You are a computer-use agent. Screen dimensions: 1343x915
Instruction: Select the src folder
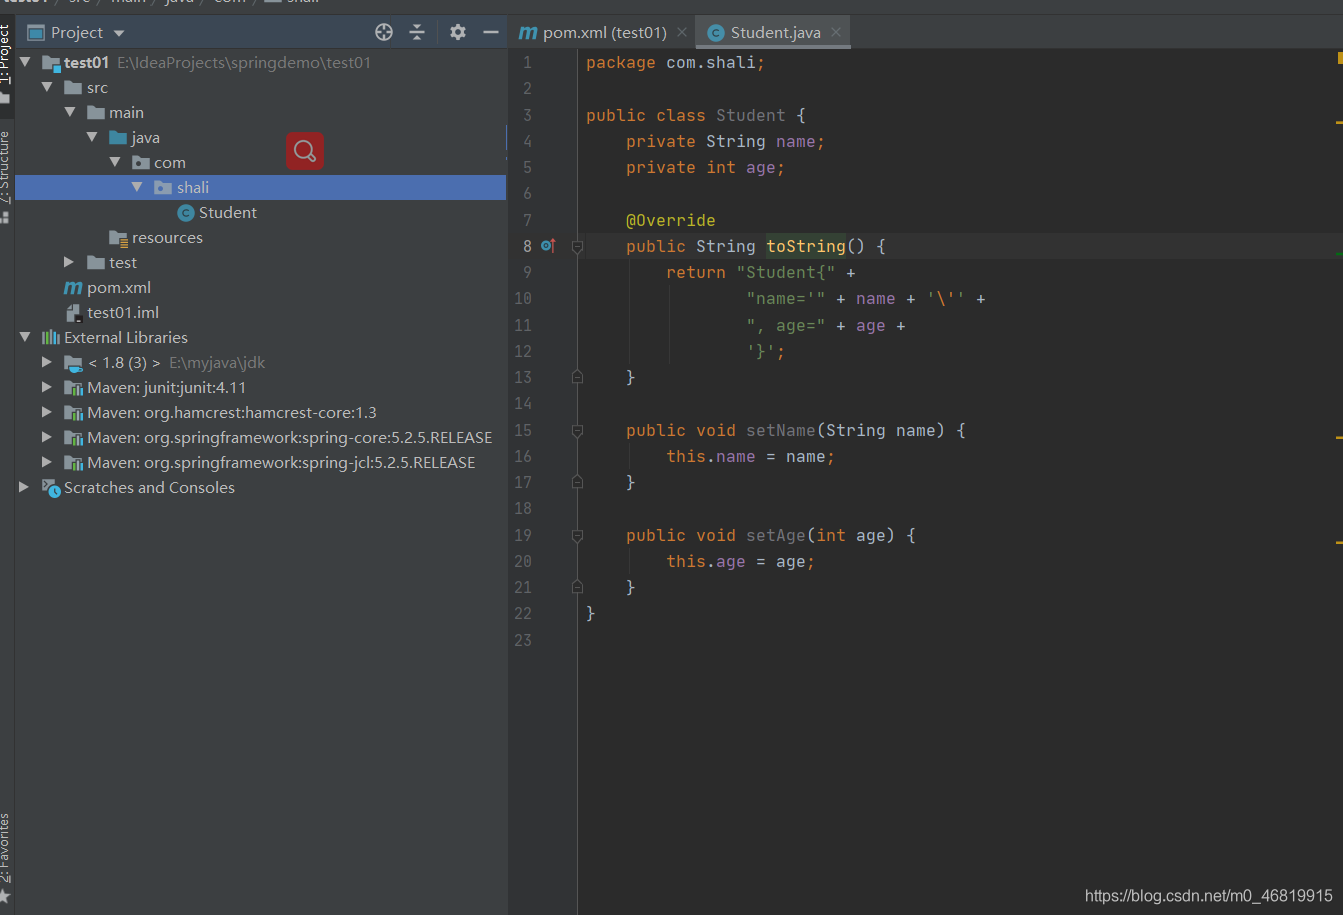pos(97,87)
